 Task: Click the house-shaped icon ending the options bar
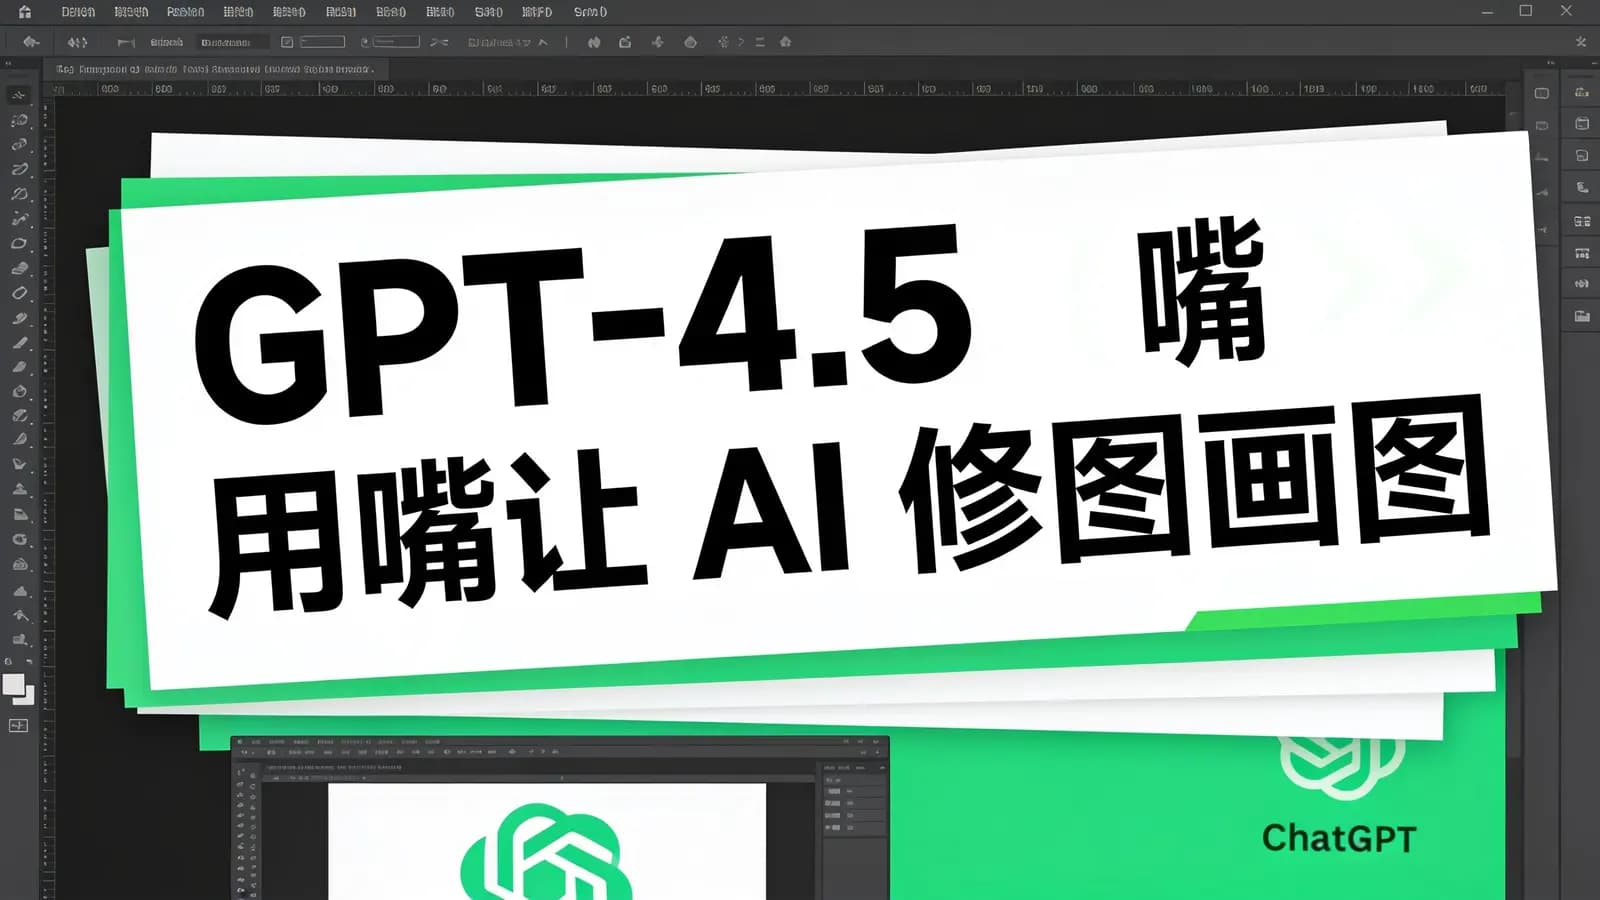coord(786,42)
